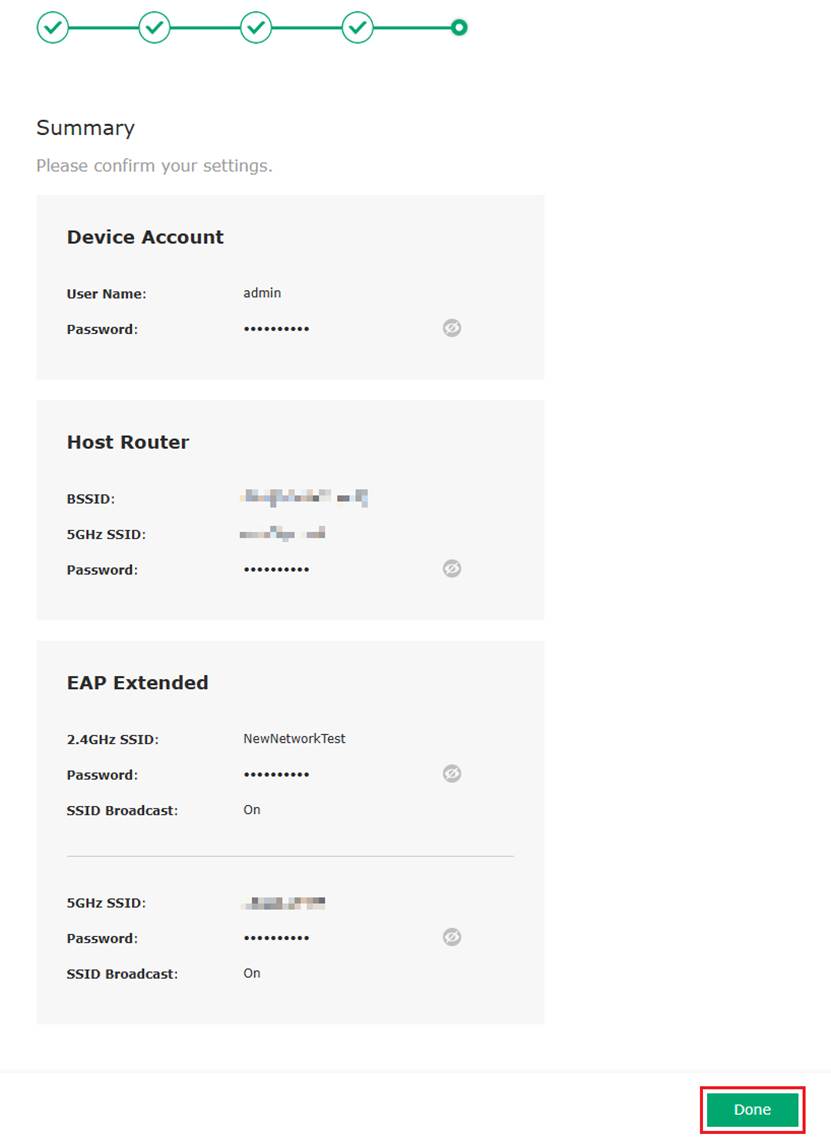Click the SSID Broadcast On status for 2.4GHz

251,809
